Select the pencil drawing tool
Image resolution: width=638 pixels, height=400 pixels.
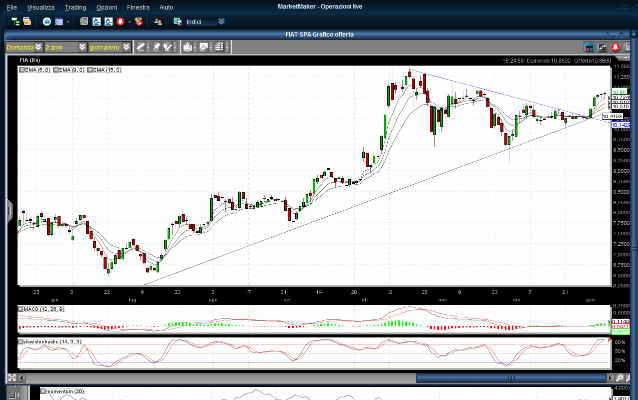142,47
